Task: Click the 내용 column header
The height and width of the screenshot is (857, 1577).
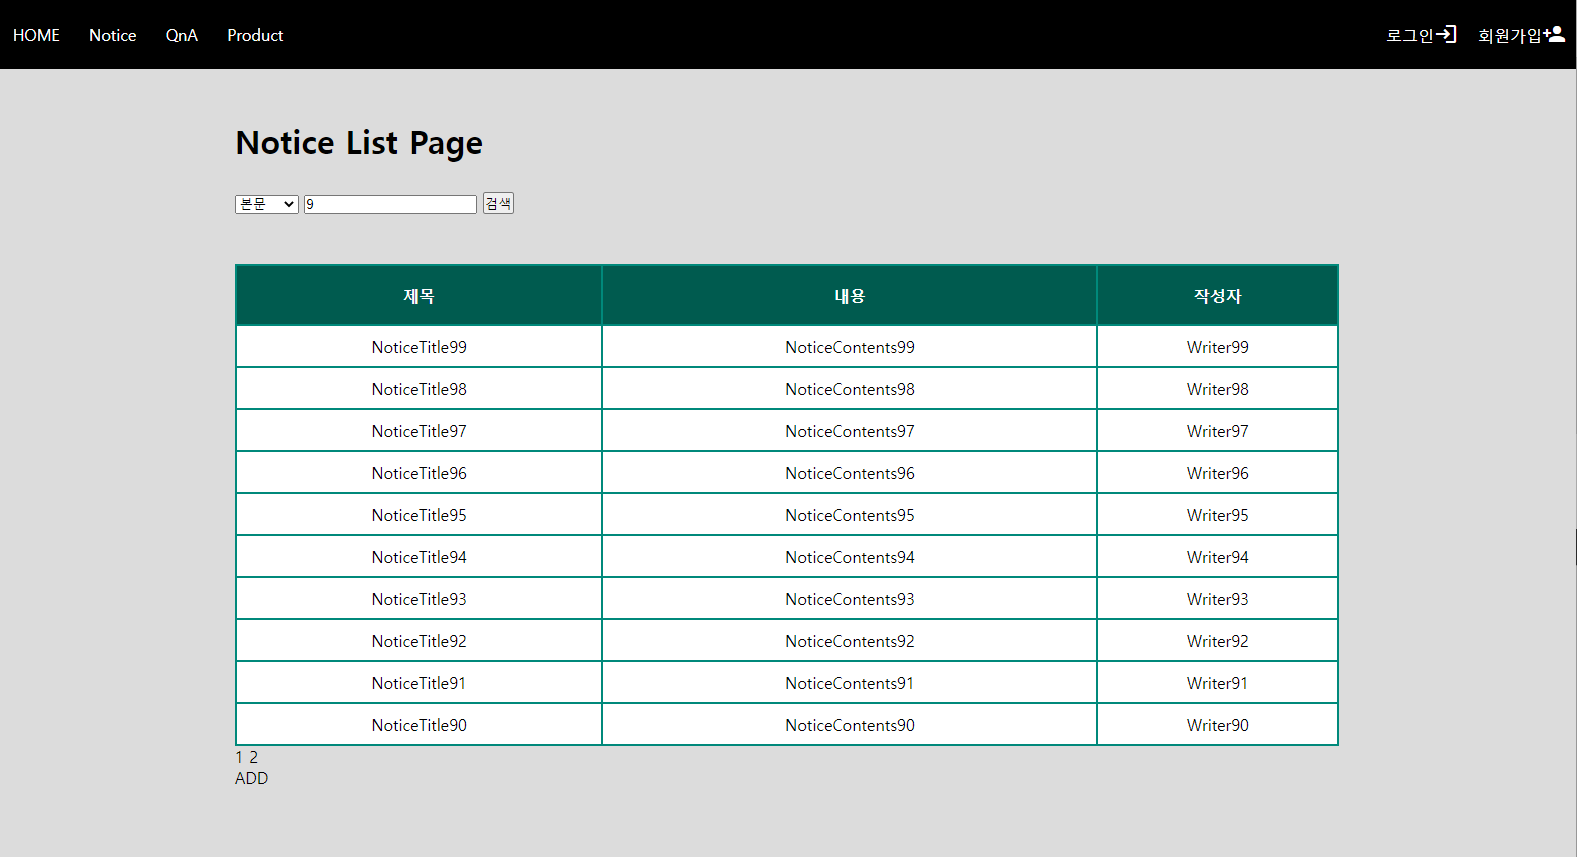Action: click(x=849, y=296)
